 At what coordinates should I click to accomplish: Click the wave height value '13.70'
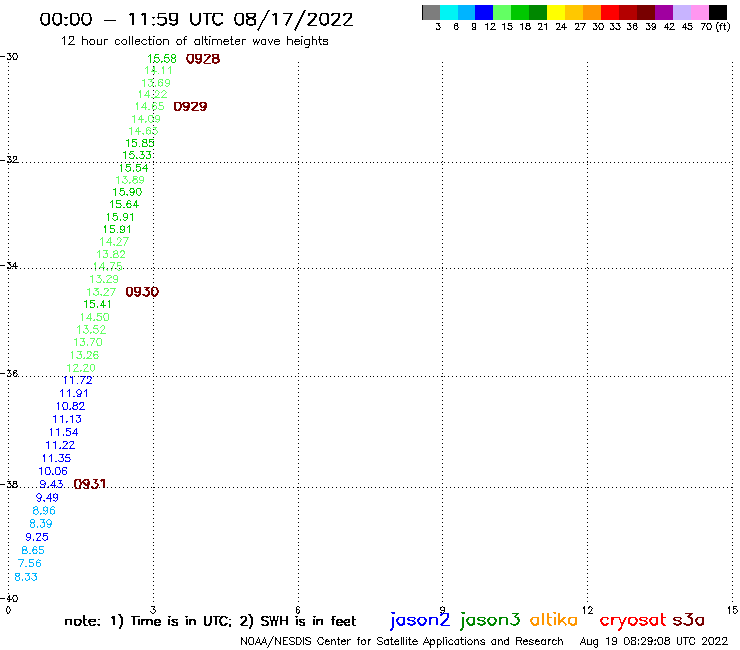click(88, 342)
